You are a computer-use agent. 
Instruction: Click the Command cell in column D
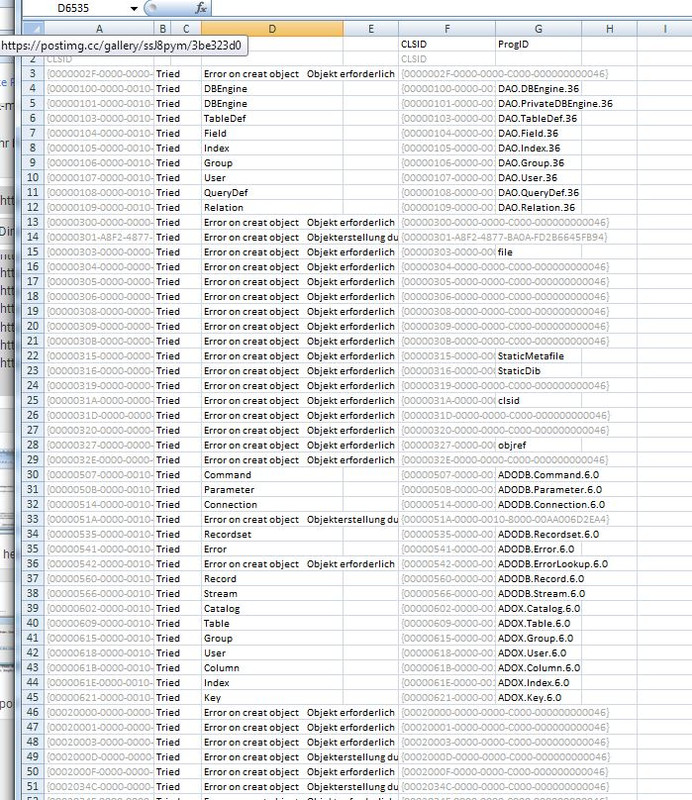[272, 474]
